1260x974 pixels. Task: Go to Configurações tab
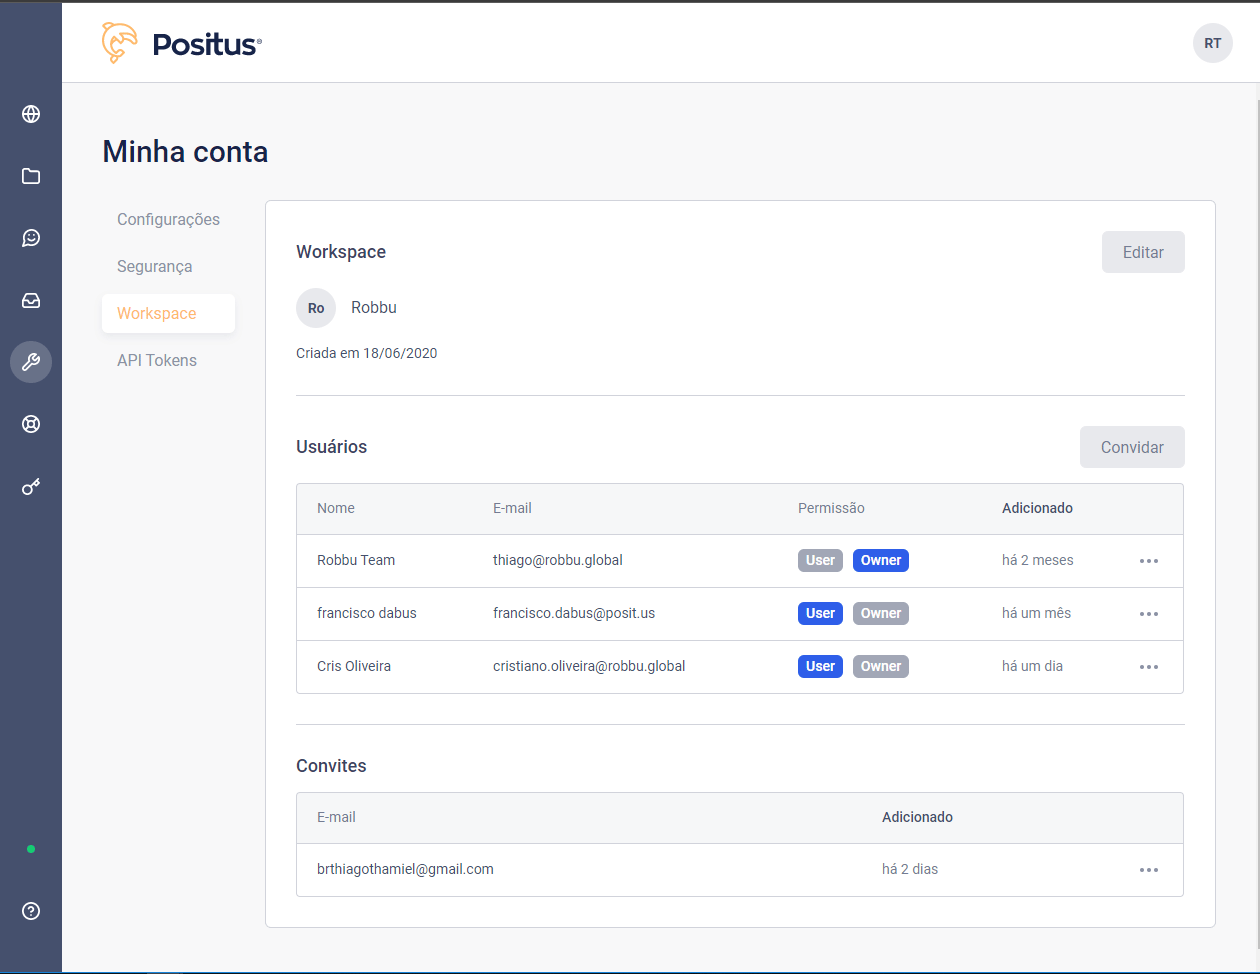[168, 219]
